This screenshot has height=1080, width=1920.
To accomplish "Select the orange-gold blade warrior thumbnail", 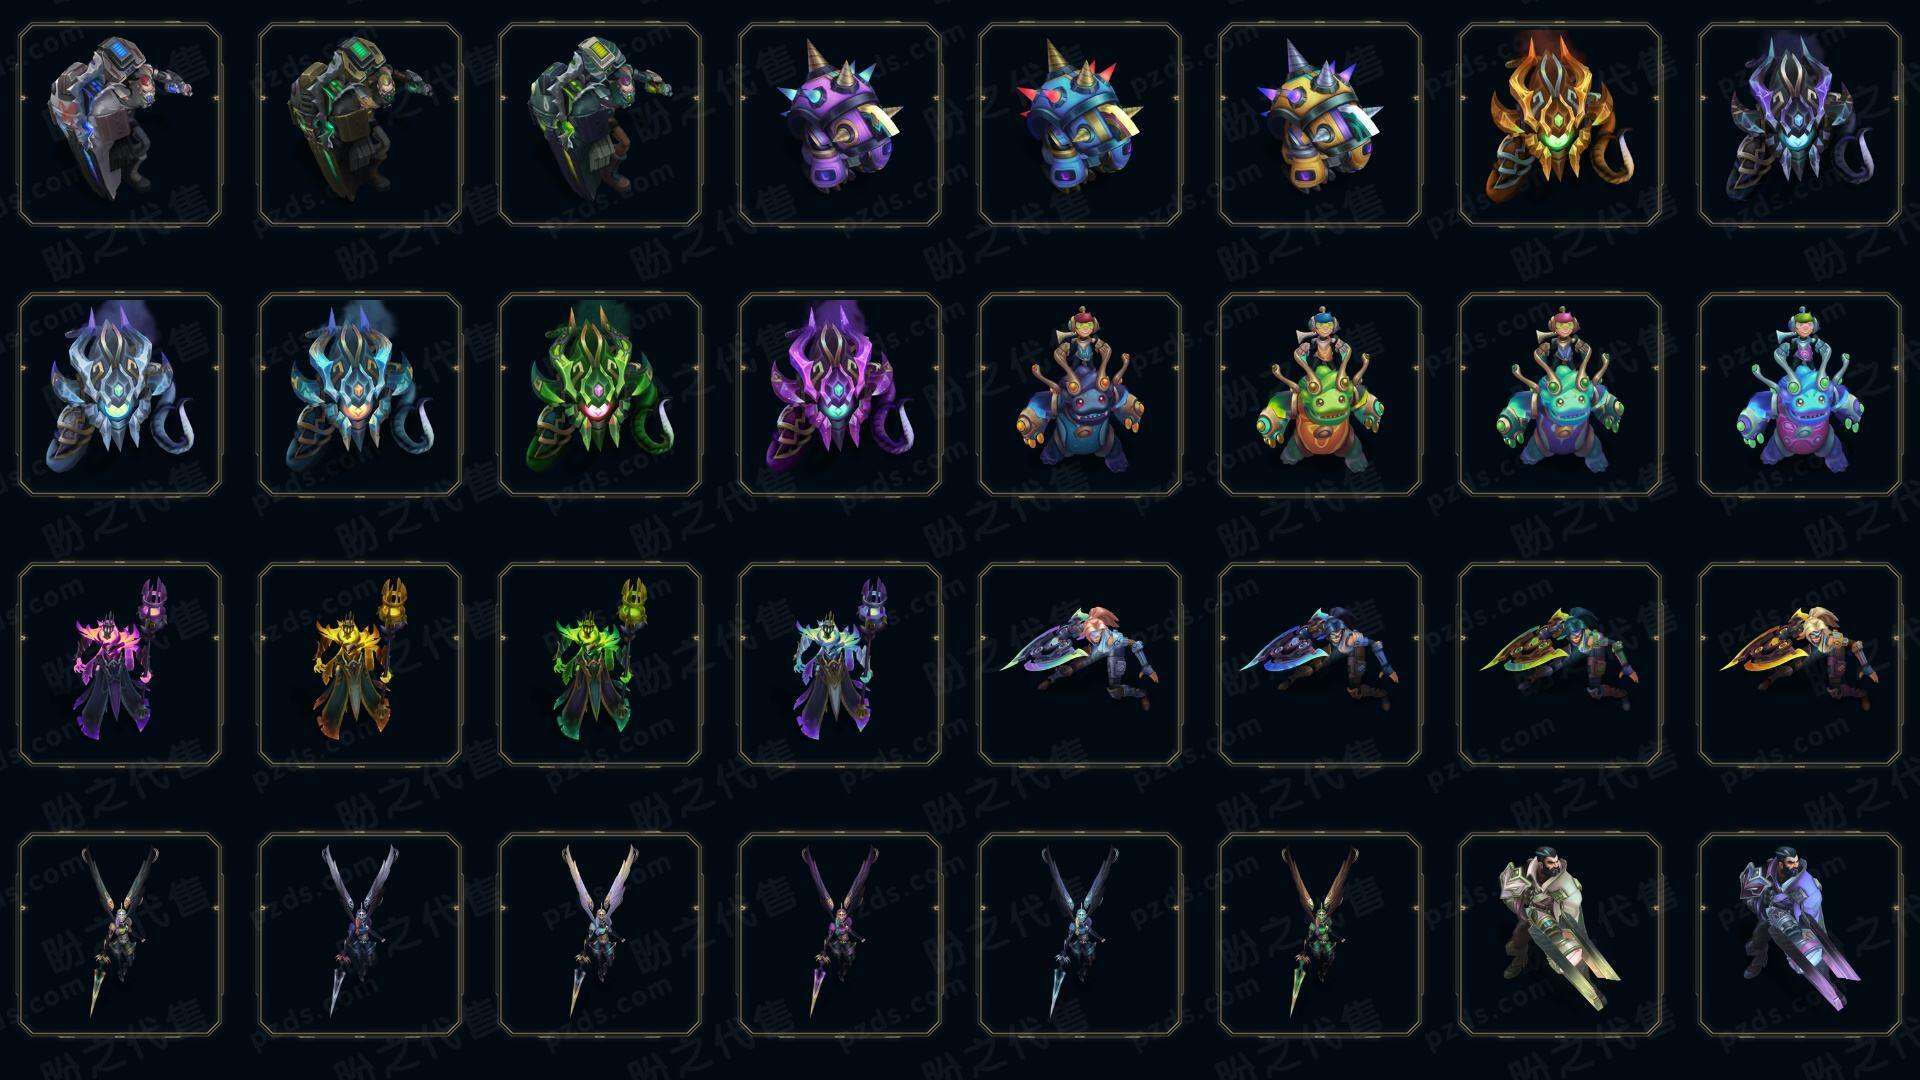I will (x=1800, y=664).
